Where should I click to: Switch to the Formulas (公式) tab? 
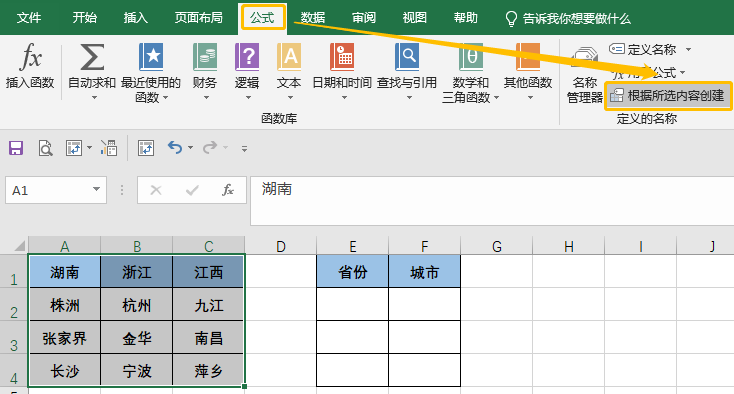[x=263, y=18]
